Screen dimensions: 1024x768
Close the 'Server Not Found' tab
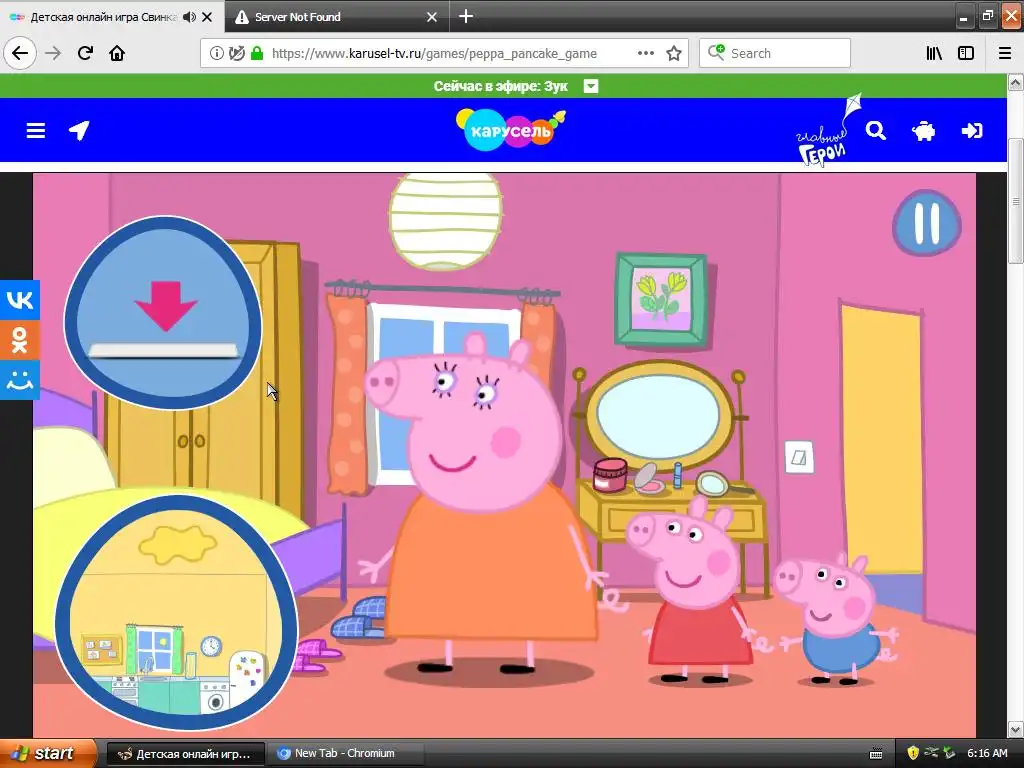tap(432, 17)
